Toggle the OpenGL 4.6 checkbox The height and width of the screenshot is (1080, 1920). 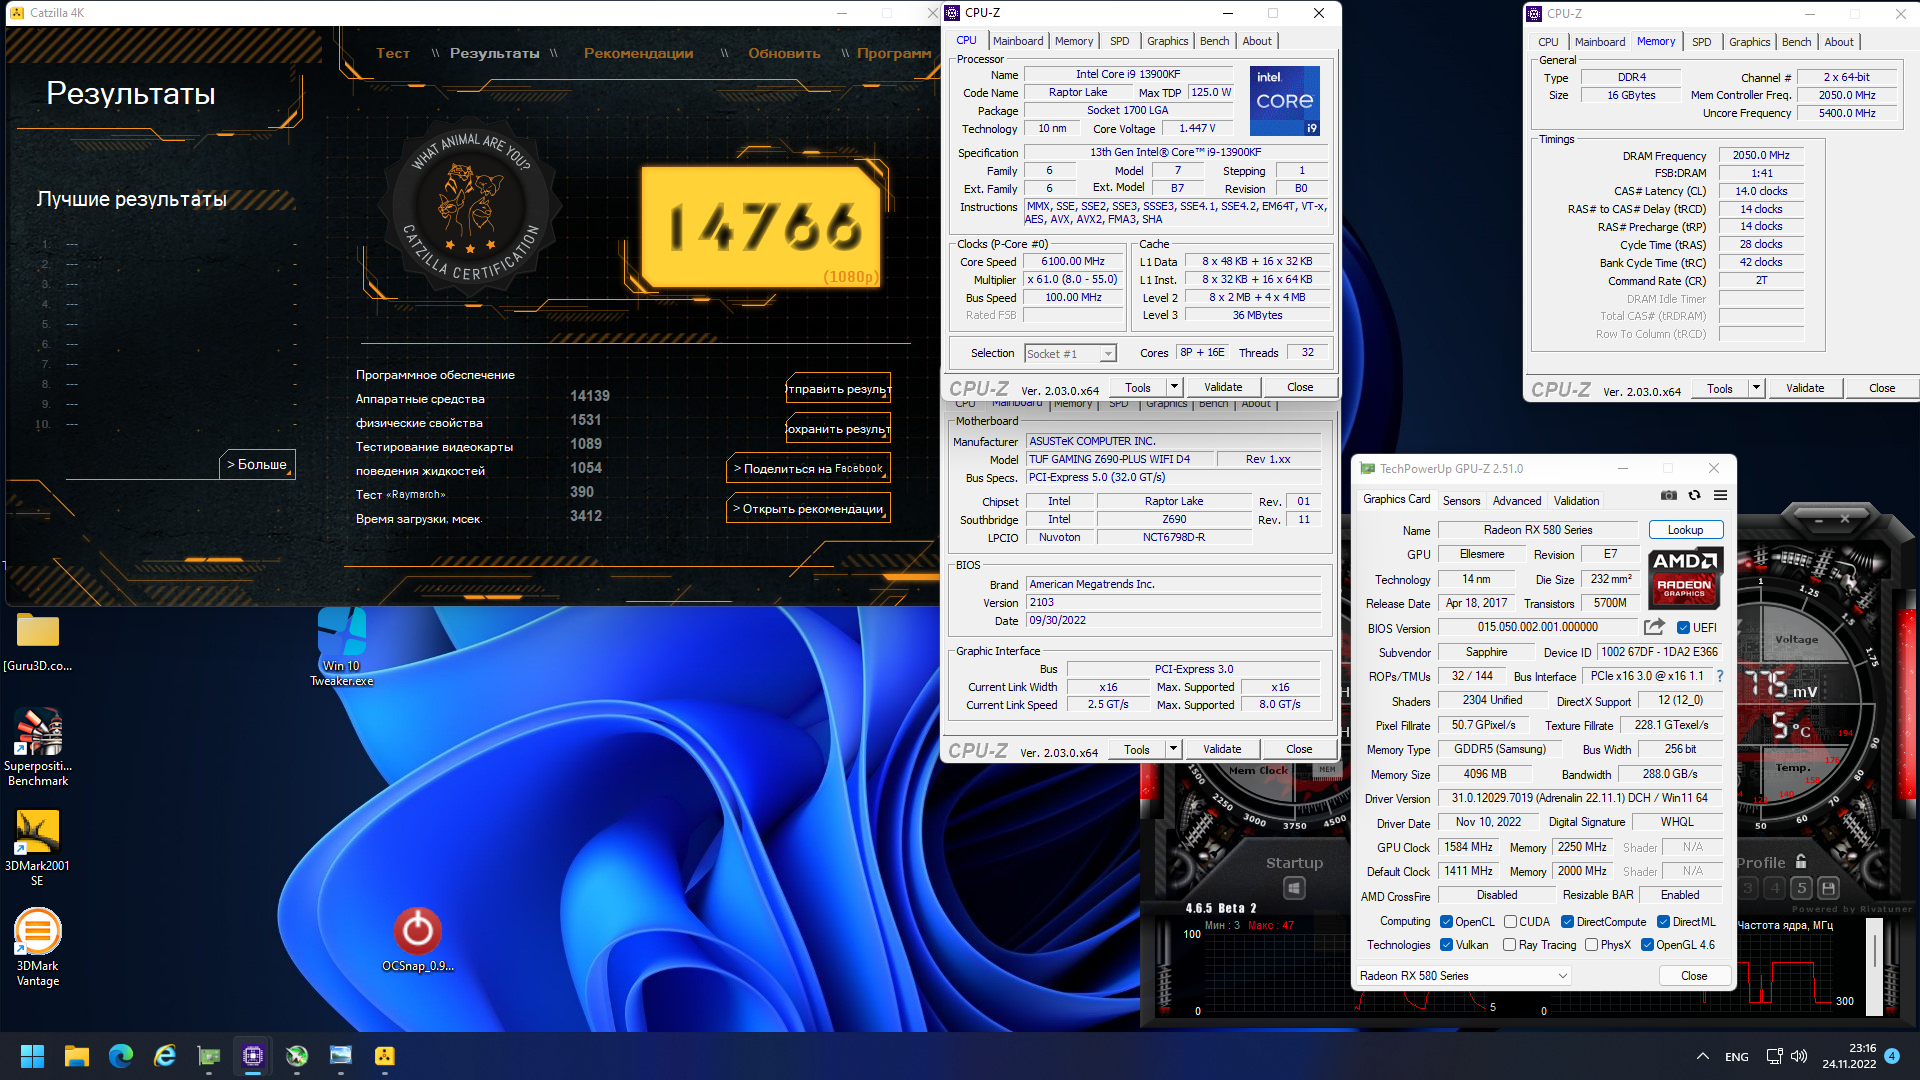(1647, 945)
